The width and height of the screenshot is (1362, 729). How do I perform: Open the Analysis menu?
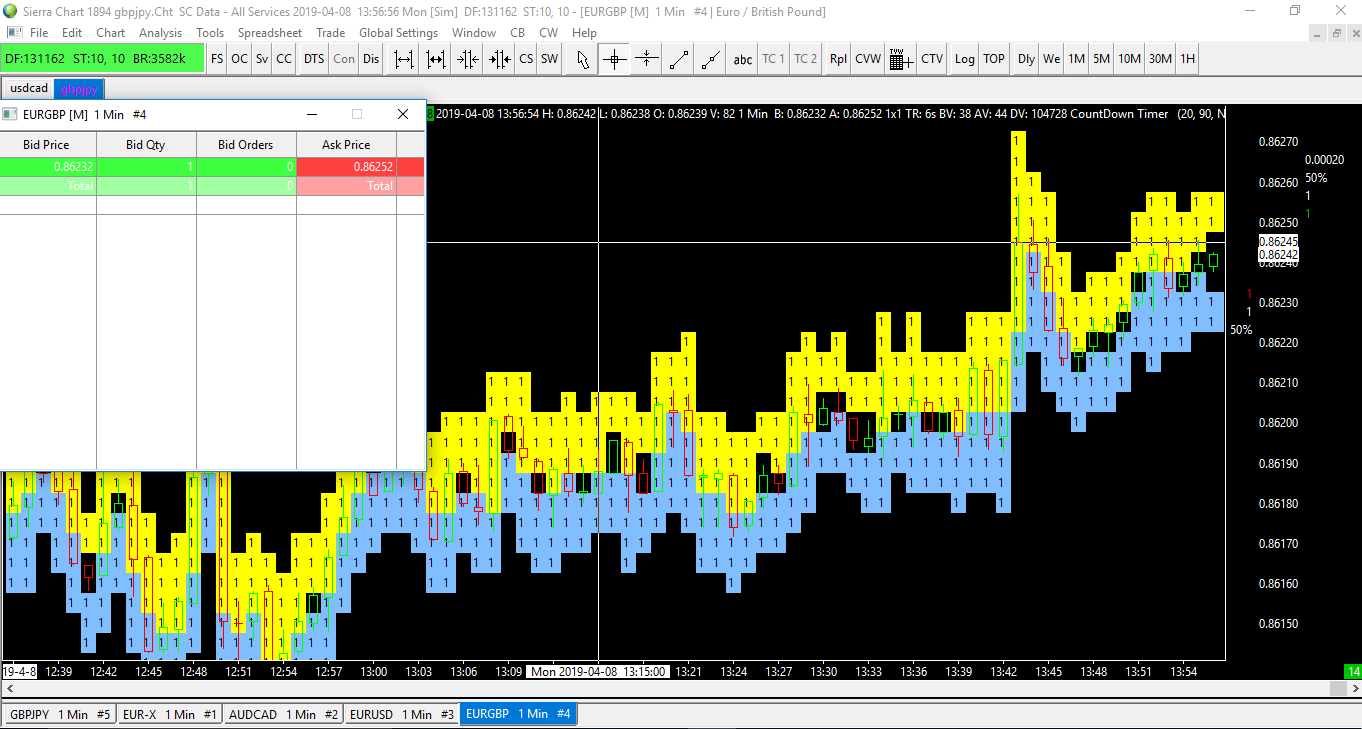(160, 33)
